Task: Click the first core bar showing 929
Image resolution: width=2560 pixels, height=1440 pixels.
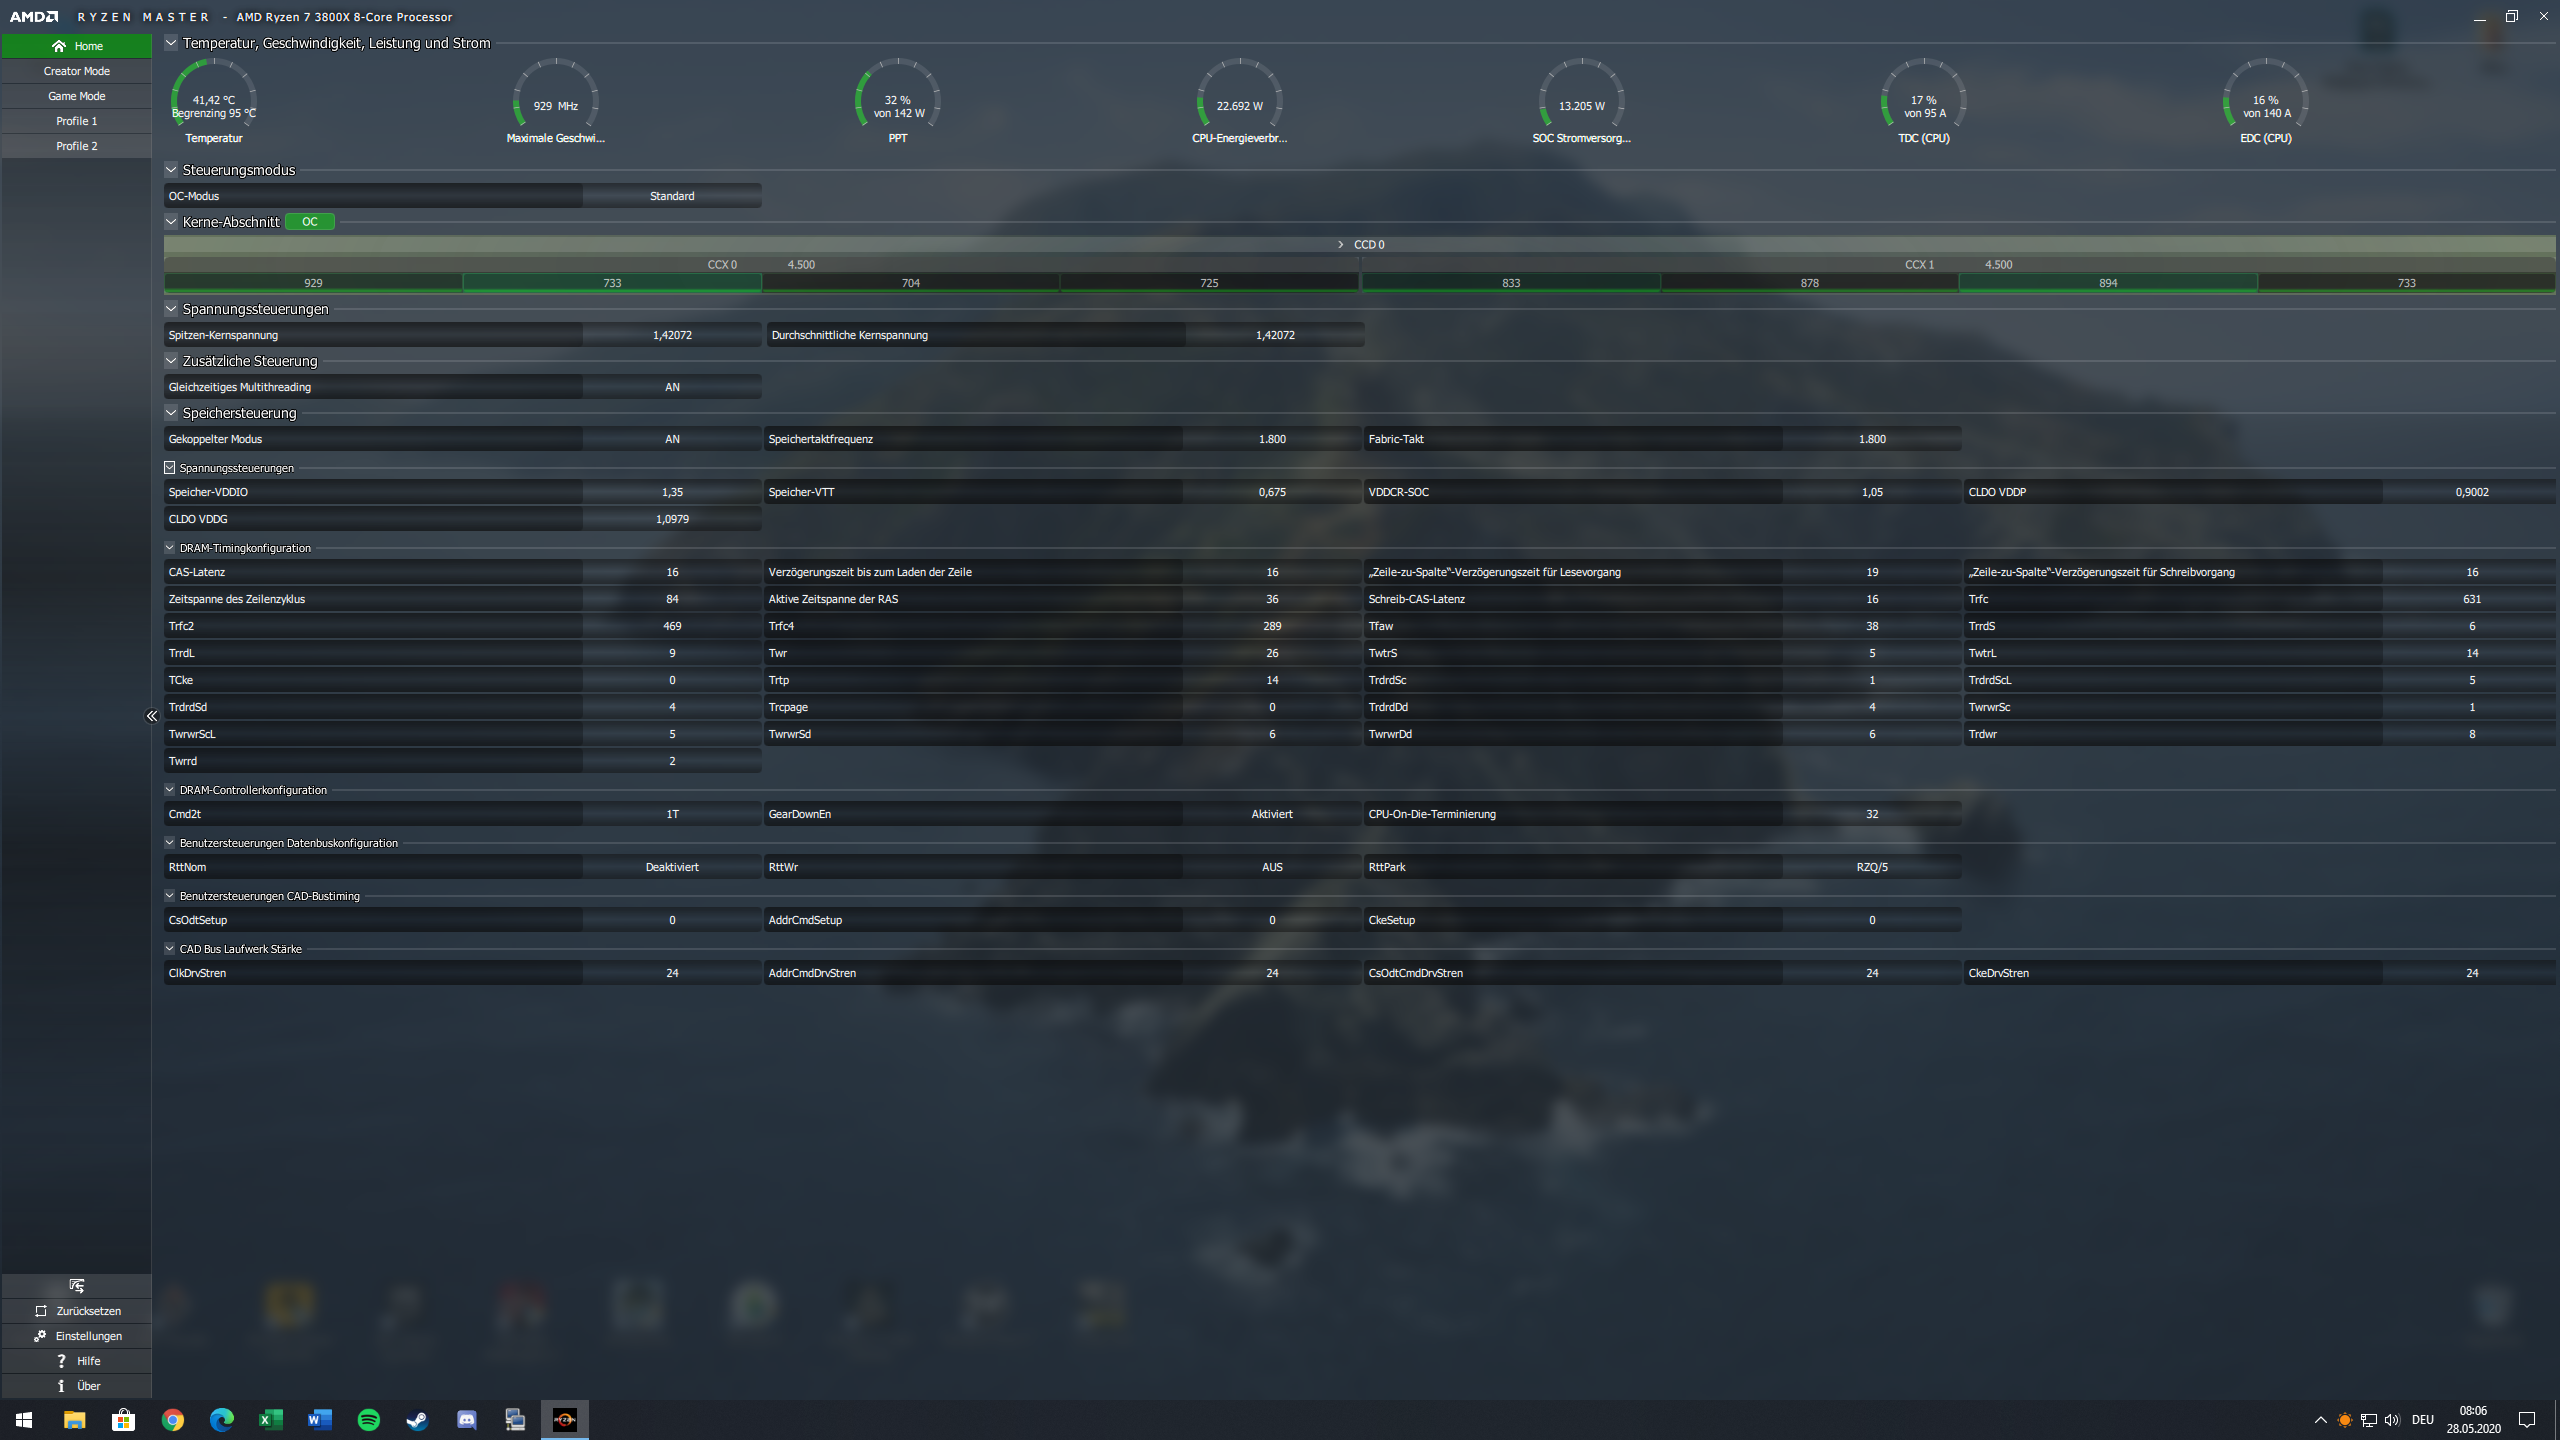Action: 313,283
